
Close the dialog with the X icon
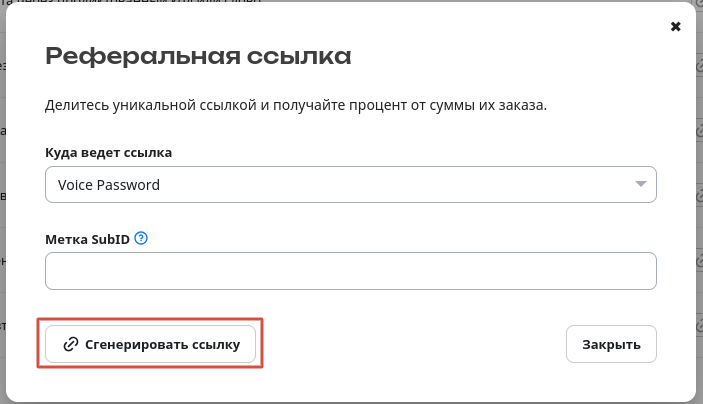(x=676, y=26)
